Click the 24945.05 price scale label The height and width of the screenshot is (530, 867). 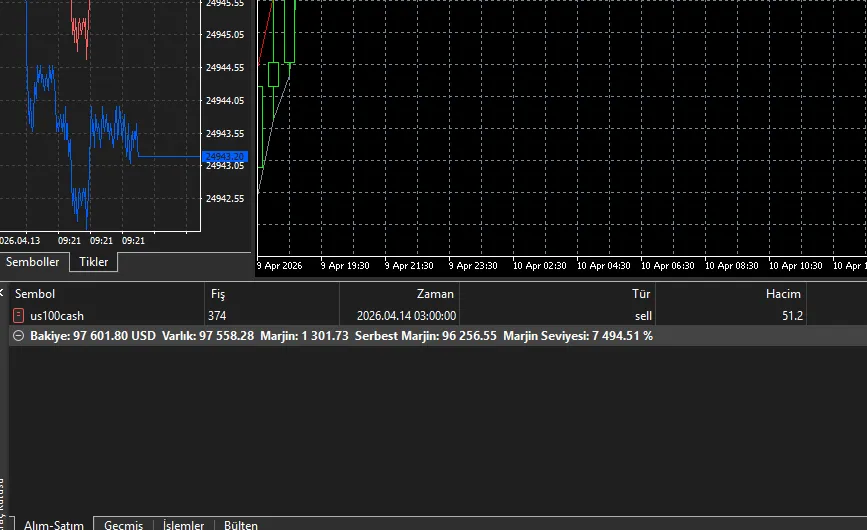point(224,34)
